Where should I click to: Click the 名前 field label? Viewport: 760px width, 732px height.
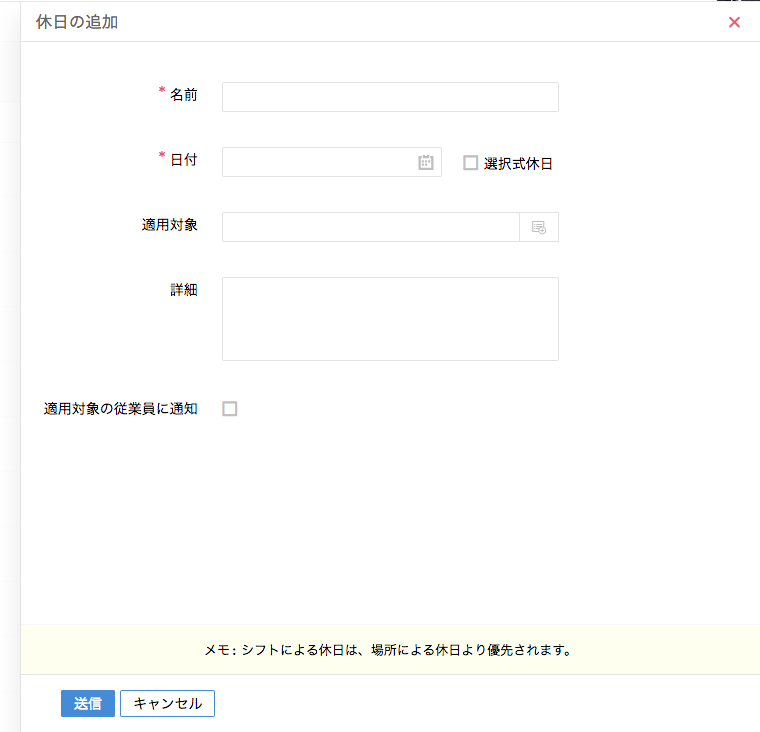coord(183,95)
